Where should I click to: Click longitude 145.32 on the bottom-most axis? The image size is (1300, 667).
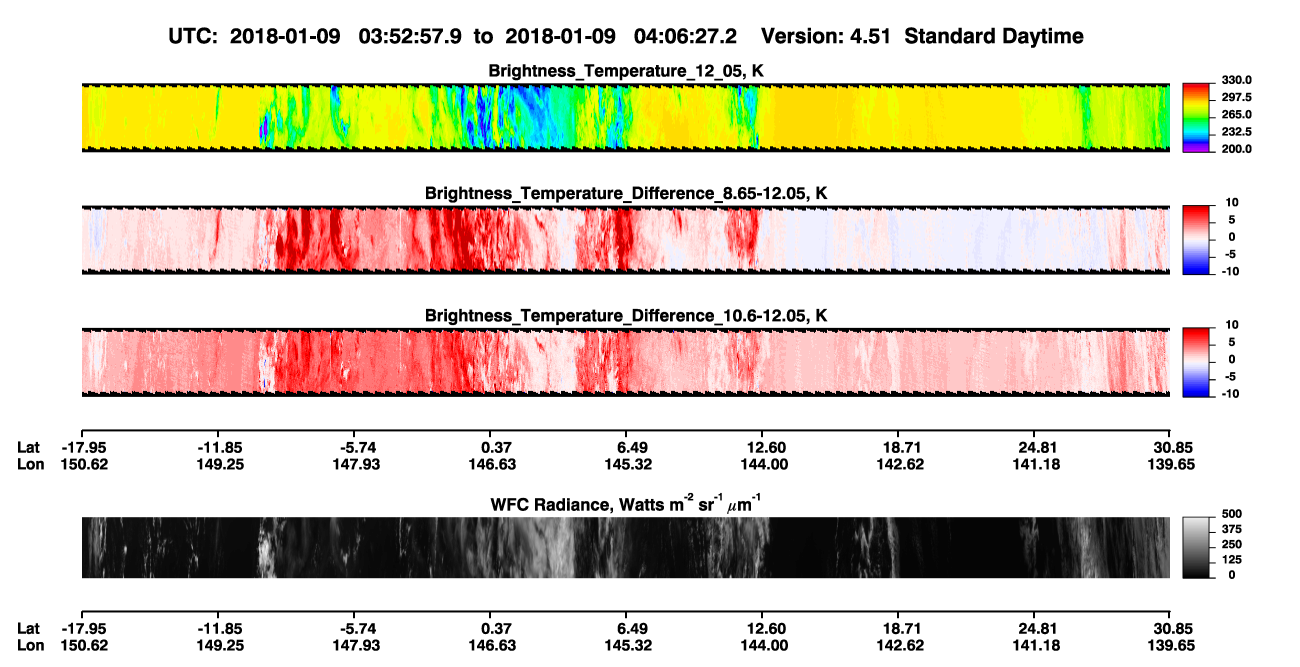tap(627, 646)
